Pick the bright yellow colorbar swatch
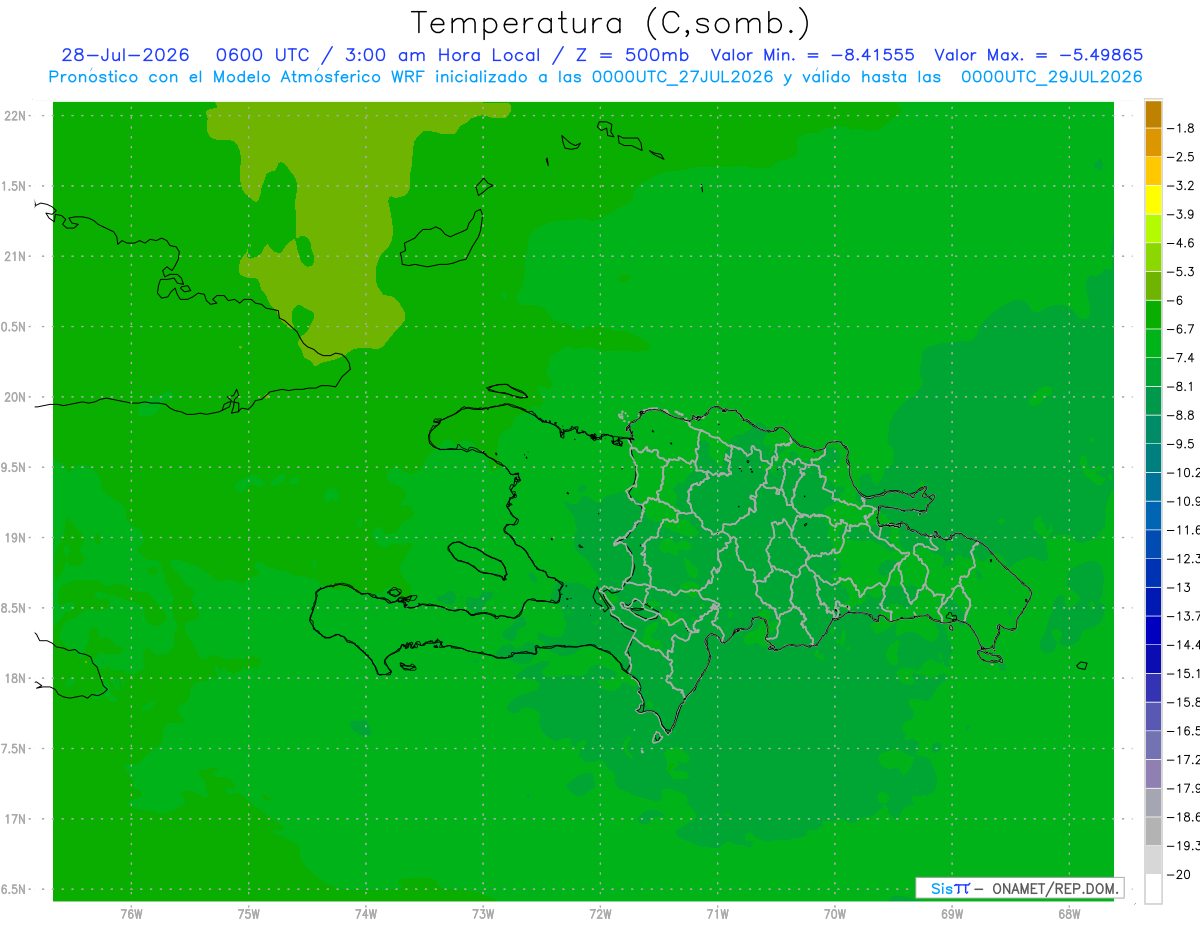Screen dimensions: 1200x927 (x=1153, y=200)
